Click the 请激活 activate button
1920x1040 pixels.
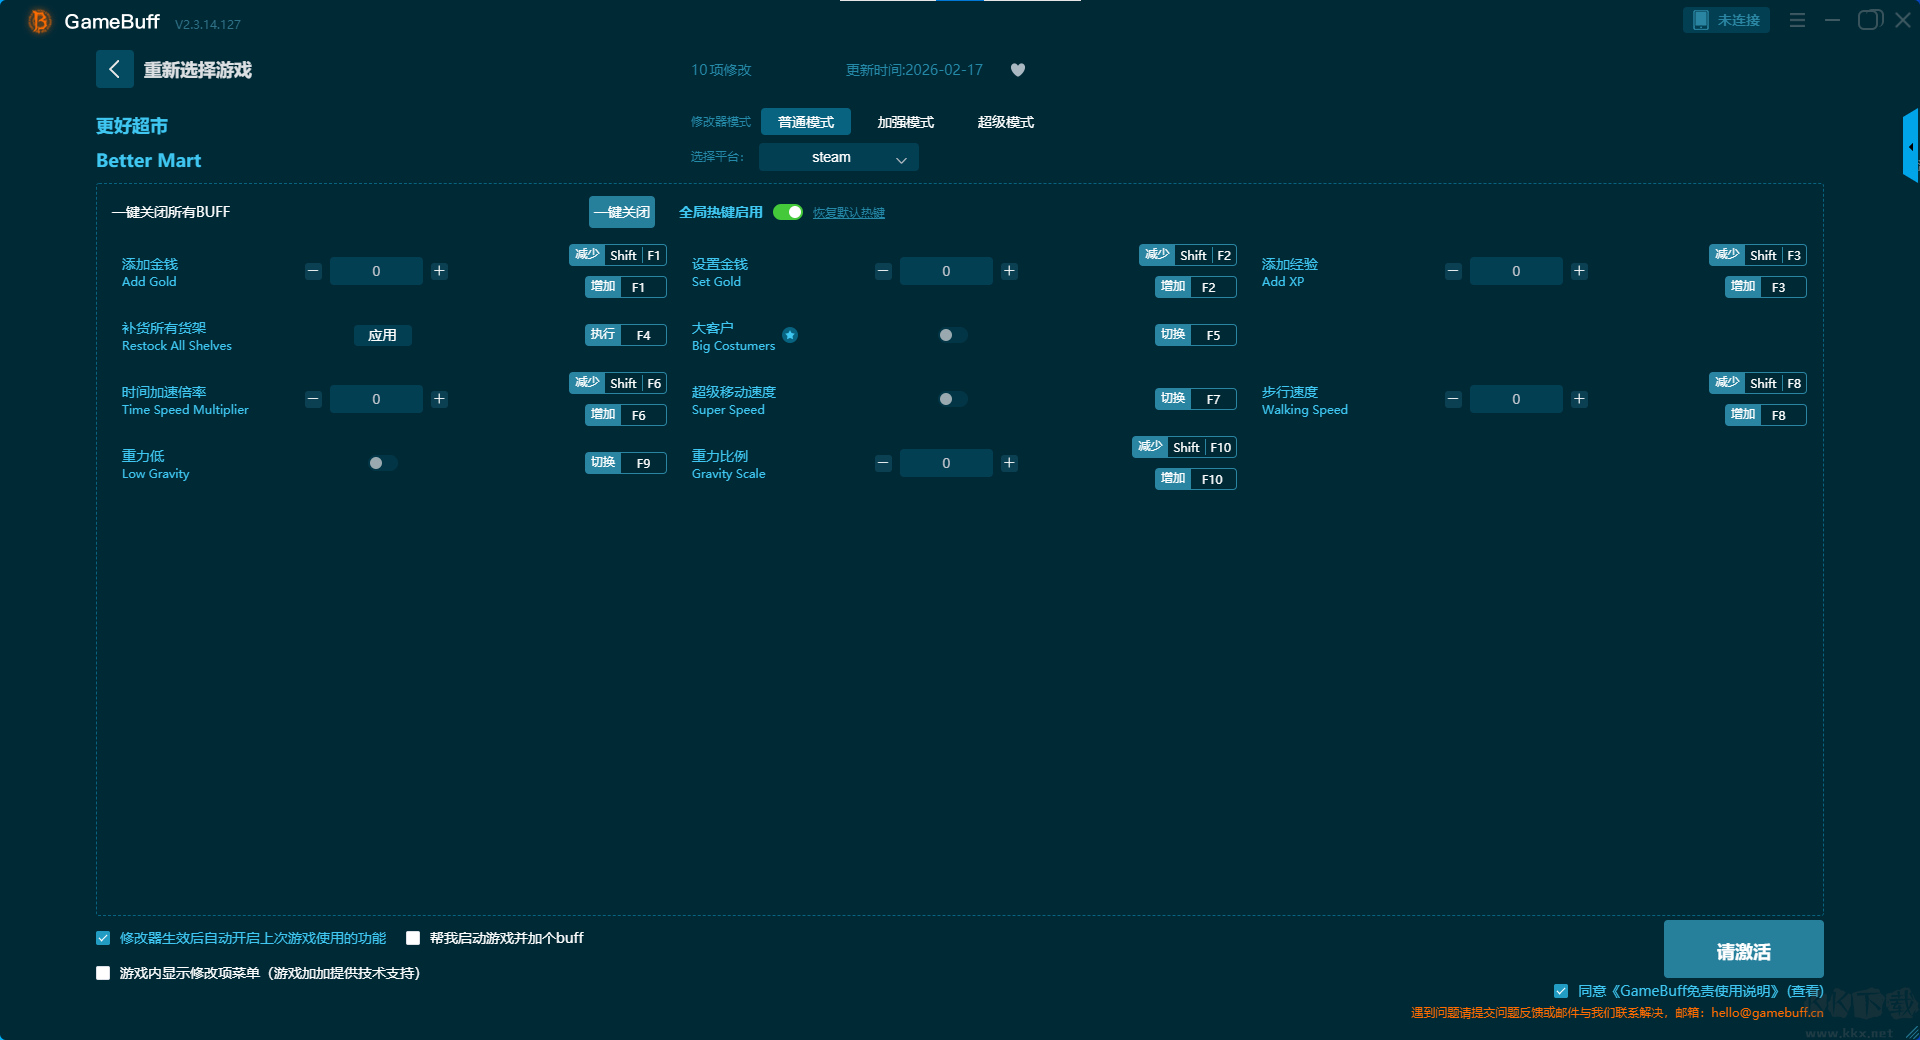coord(1743,950)
